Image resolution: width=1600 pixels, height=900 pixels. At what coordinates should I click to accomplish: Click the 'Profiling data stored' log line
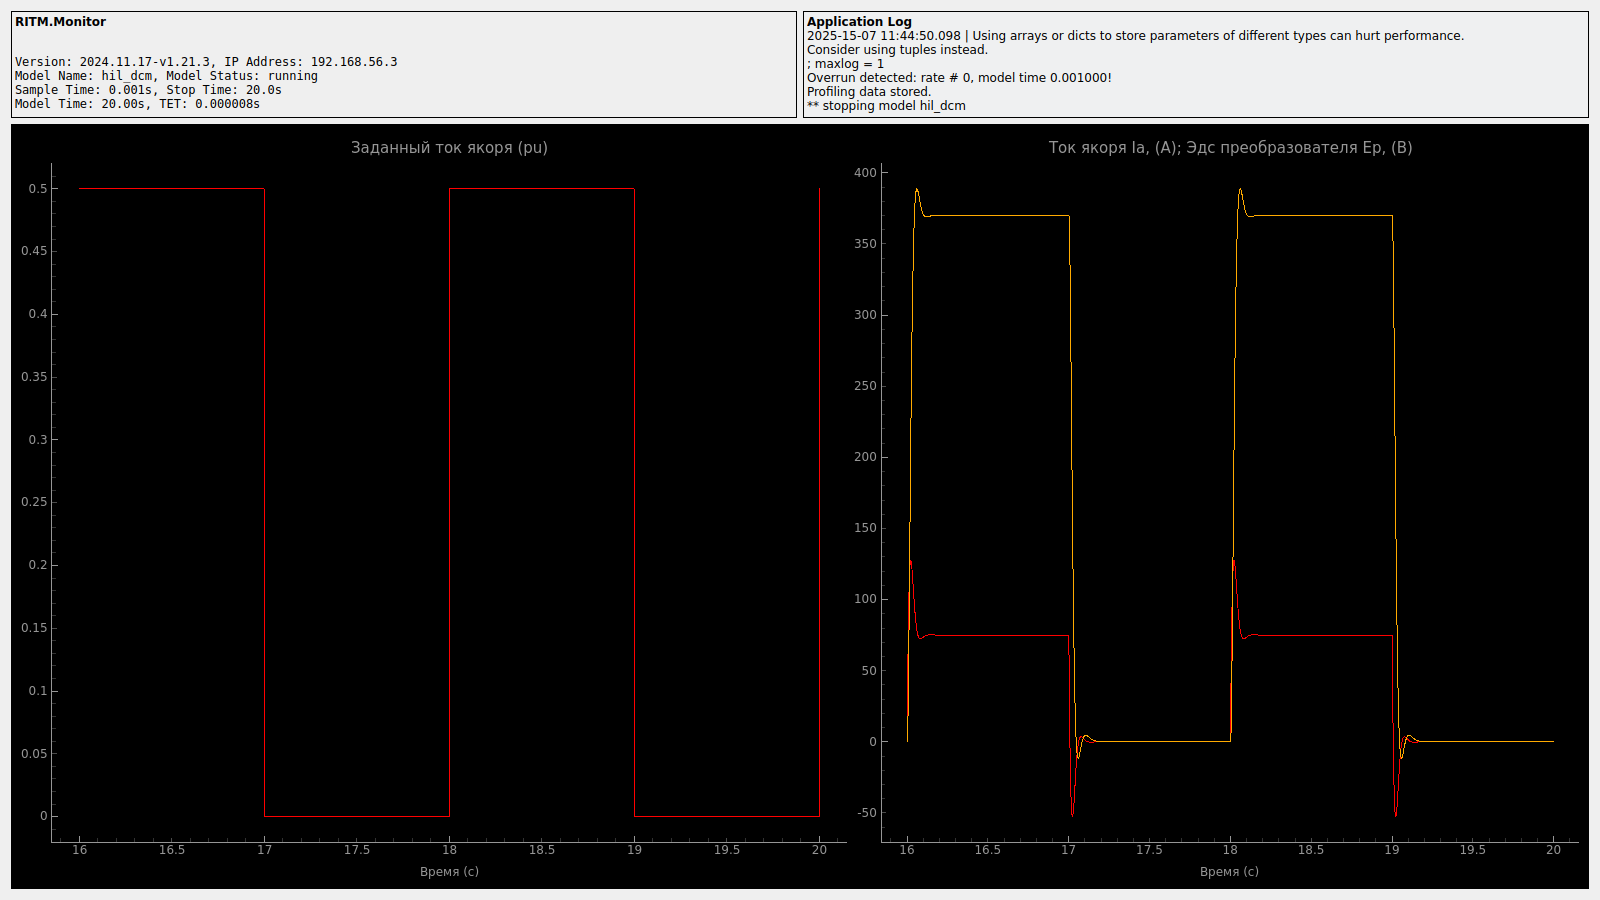pos(868,92)
